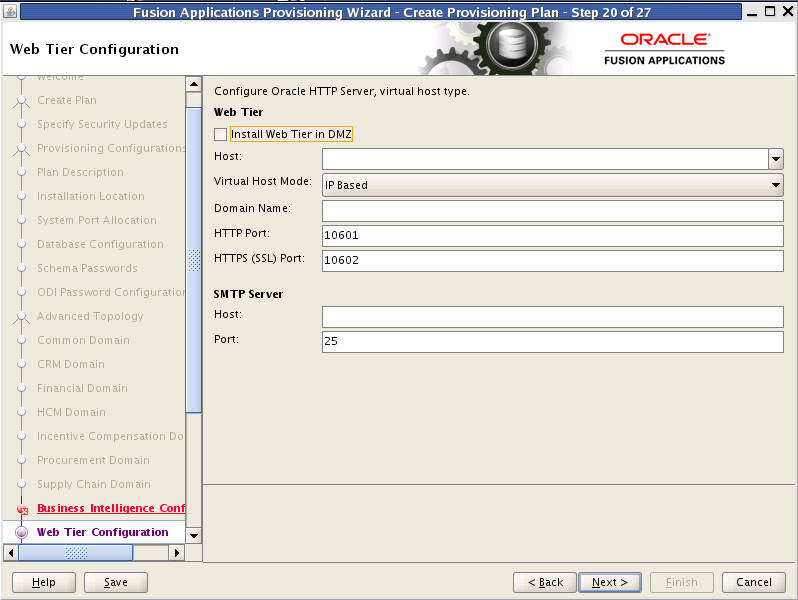This screenshot has height=600, width=798.
Task: Select Installation Location step
Action: click(91, 196)
